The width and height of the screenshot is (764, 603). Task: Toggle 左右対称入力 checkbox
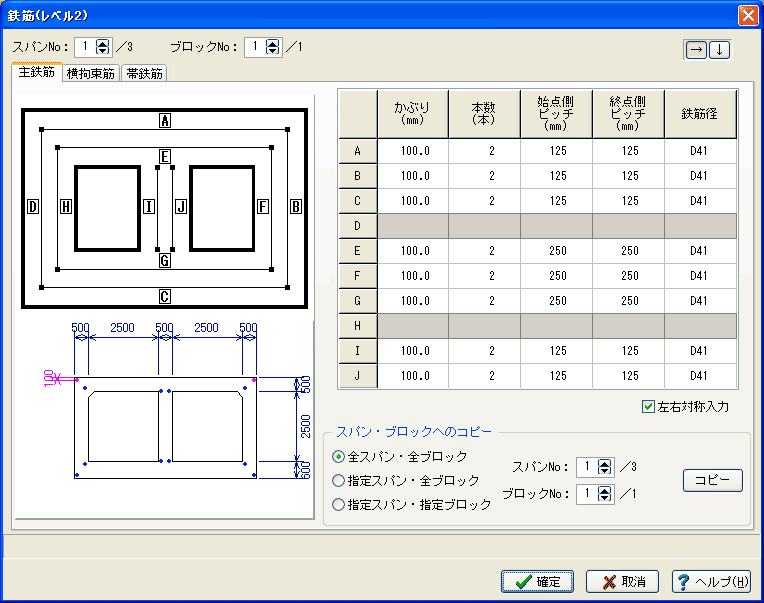(x=648, y=407)
